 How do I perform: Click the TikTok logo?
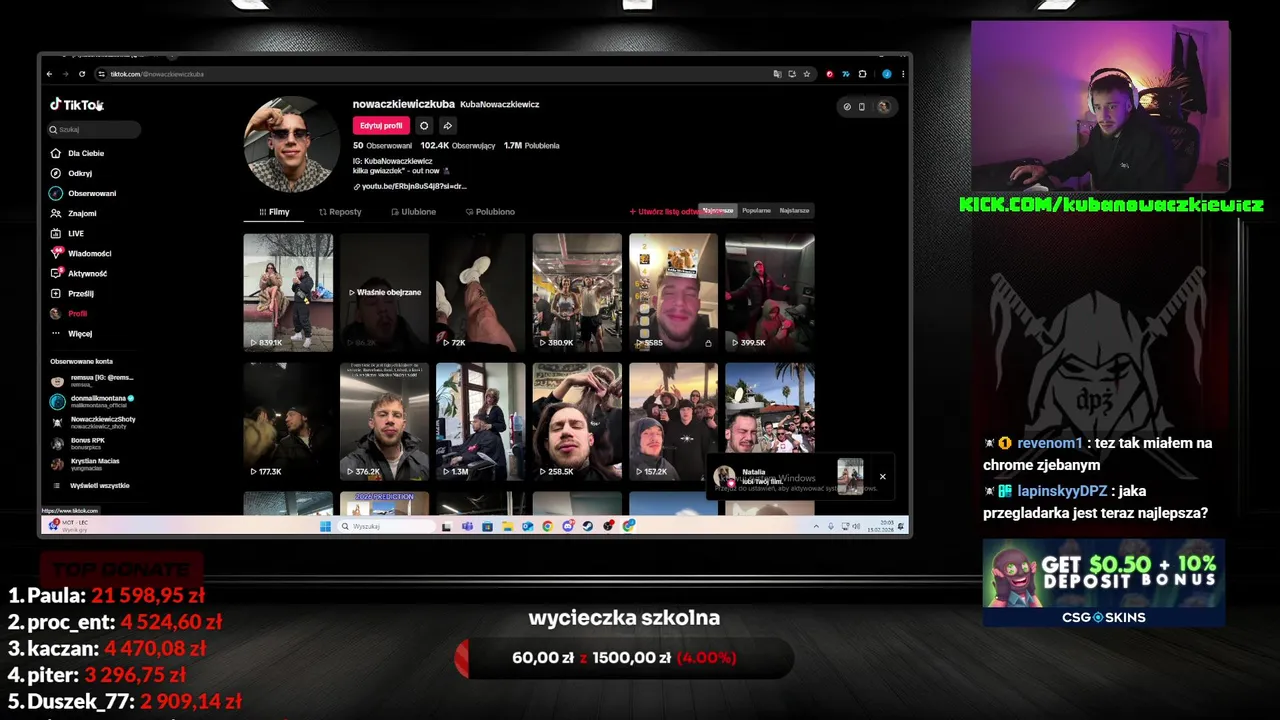(x=77, y=104)
